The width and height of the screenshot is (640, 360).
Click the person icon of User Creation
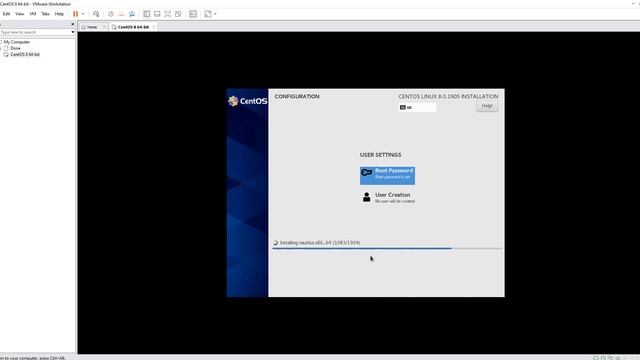pyautogui.click(x=367, y=198)
